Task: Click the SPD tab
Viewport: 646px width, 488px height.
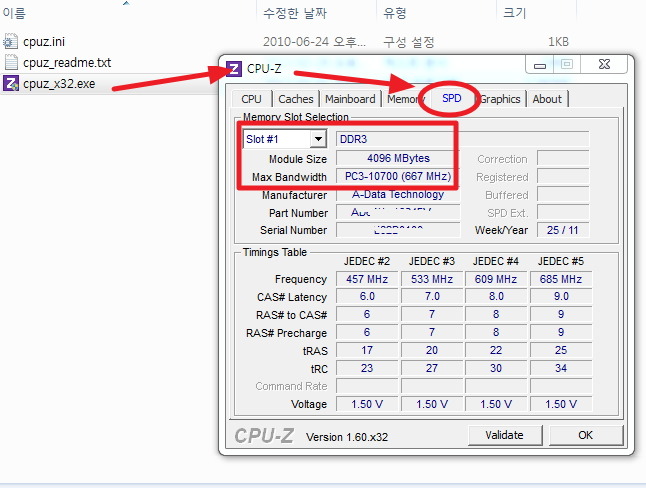Action: [x=451, y=99]
